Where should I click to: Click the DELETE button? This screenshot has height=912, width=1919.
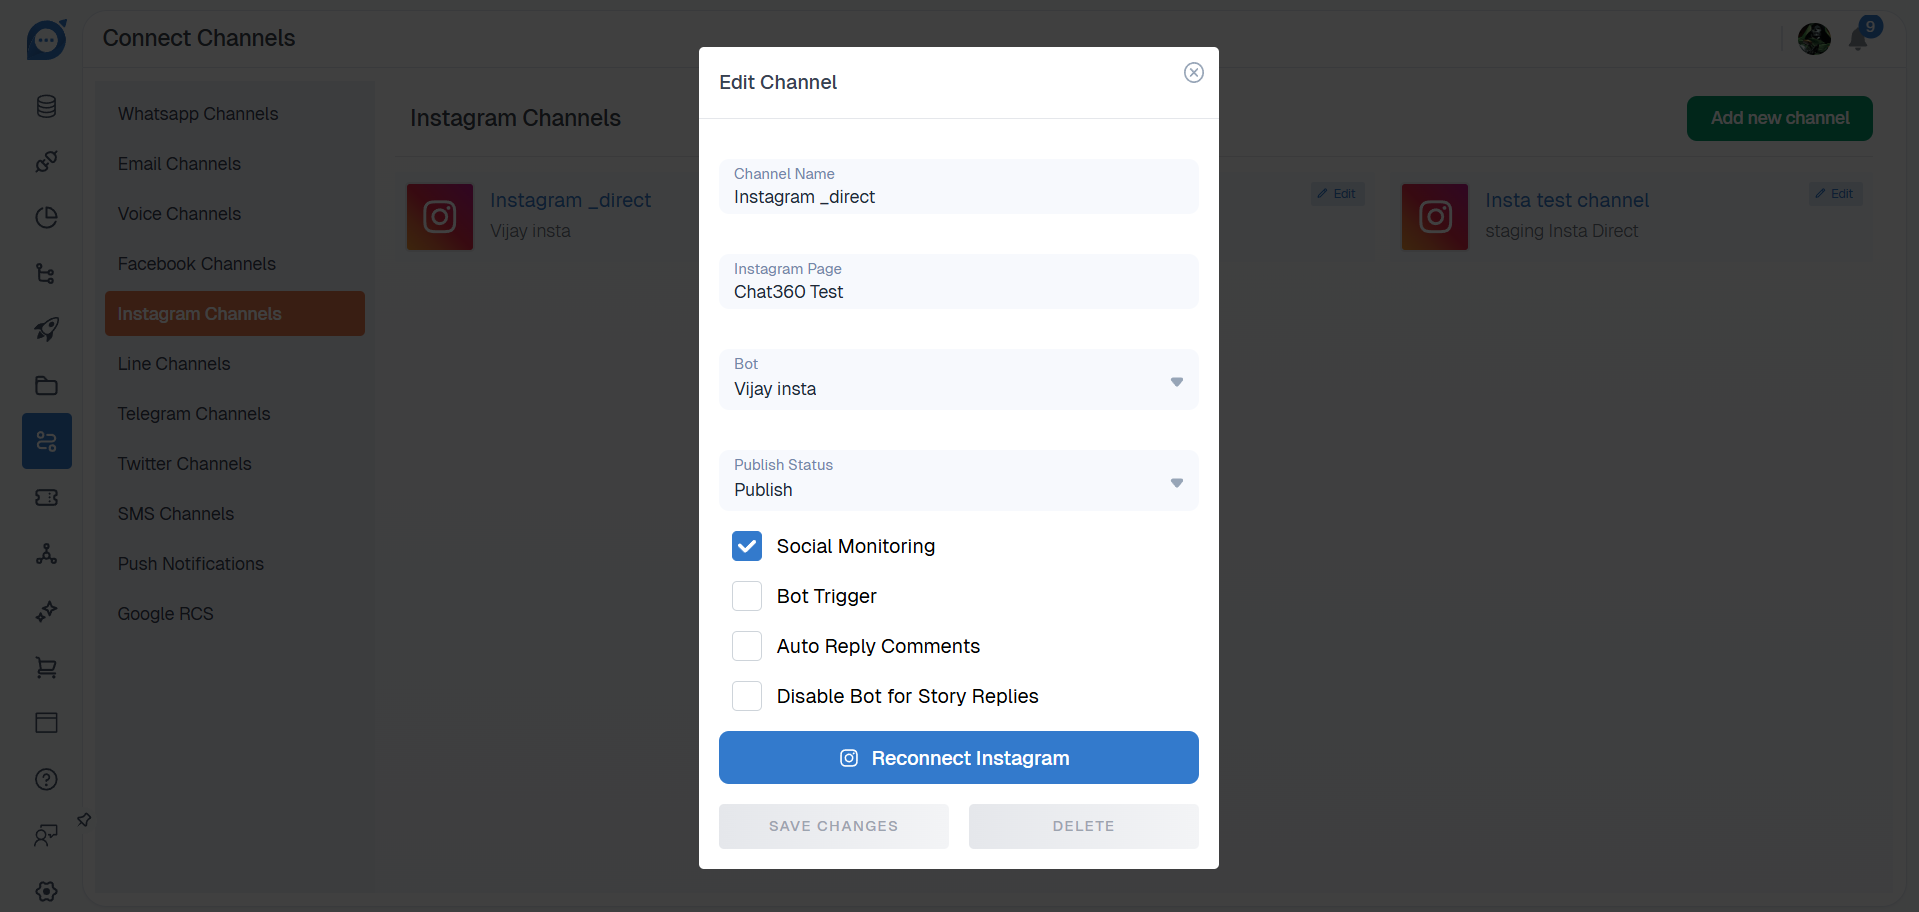coord(1083,826)
